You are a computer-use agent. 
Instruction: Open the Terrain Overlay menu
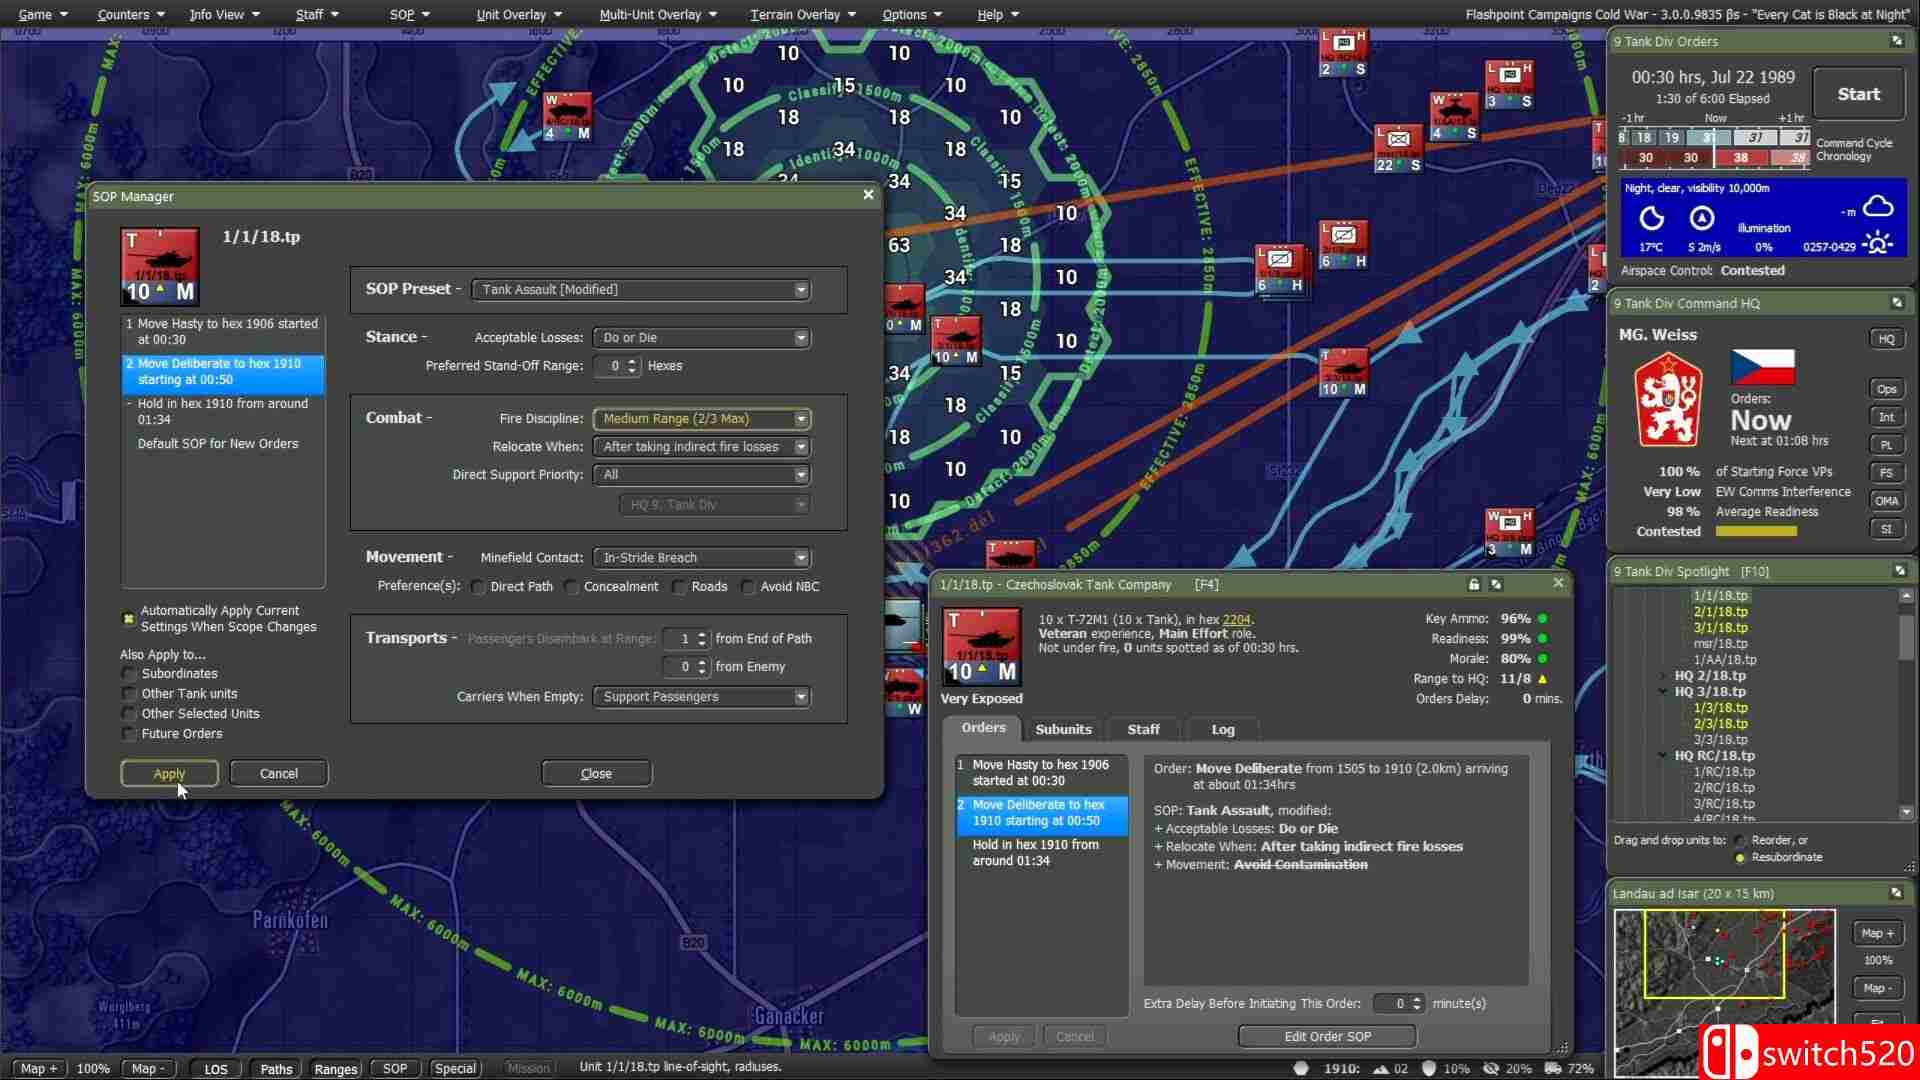(795, 14)
